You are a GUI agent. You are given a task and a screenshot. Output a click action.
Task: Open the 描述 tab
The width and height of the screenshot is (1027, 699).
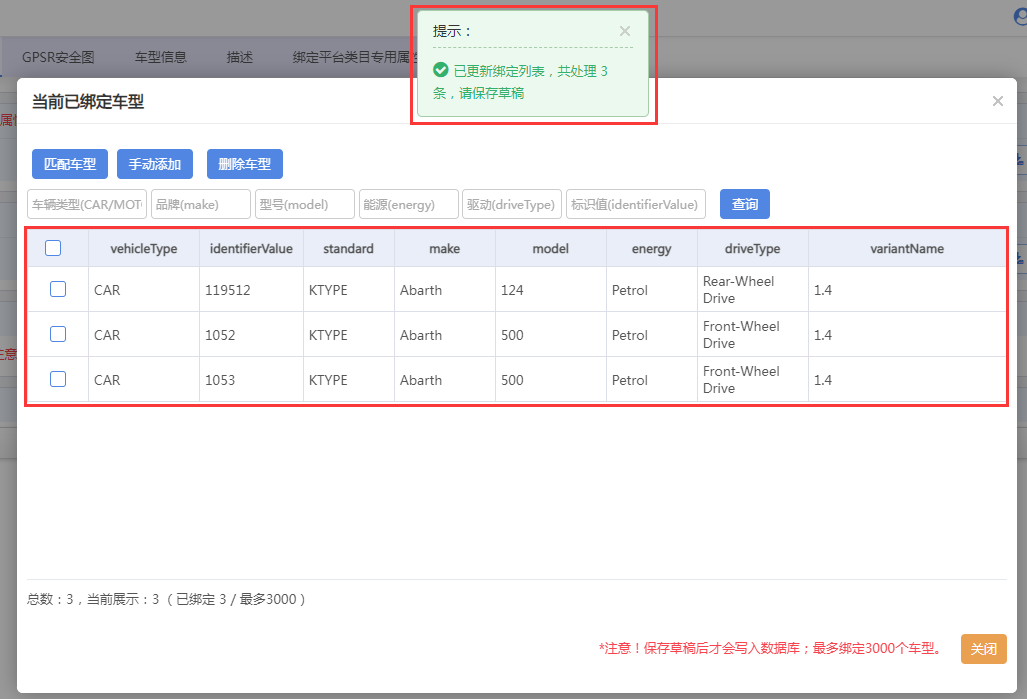(240, 58)
